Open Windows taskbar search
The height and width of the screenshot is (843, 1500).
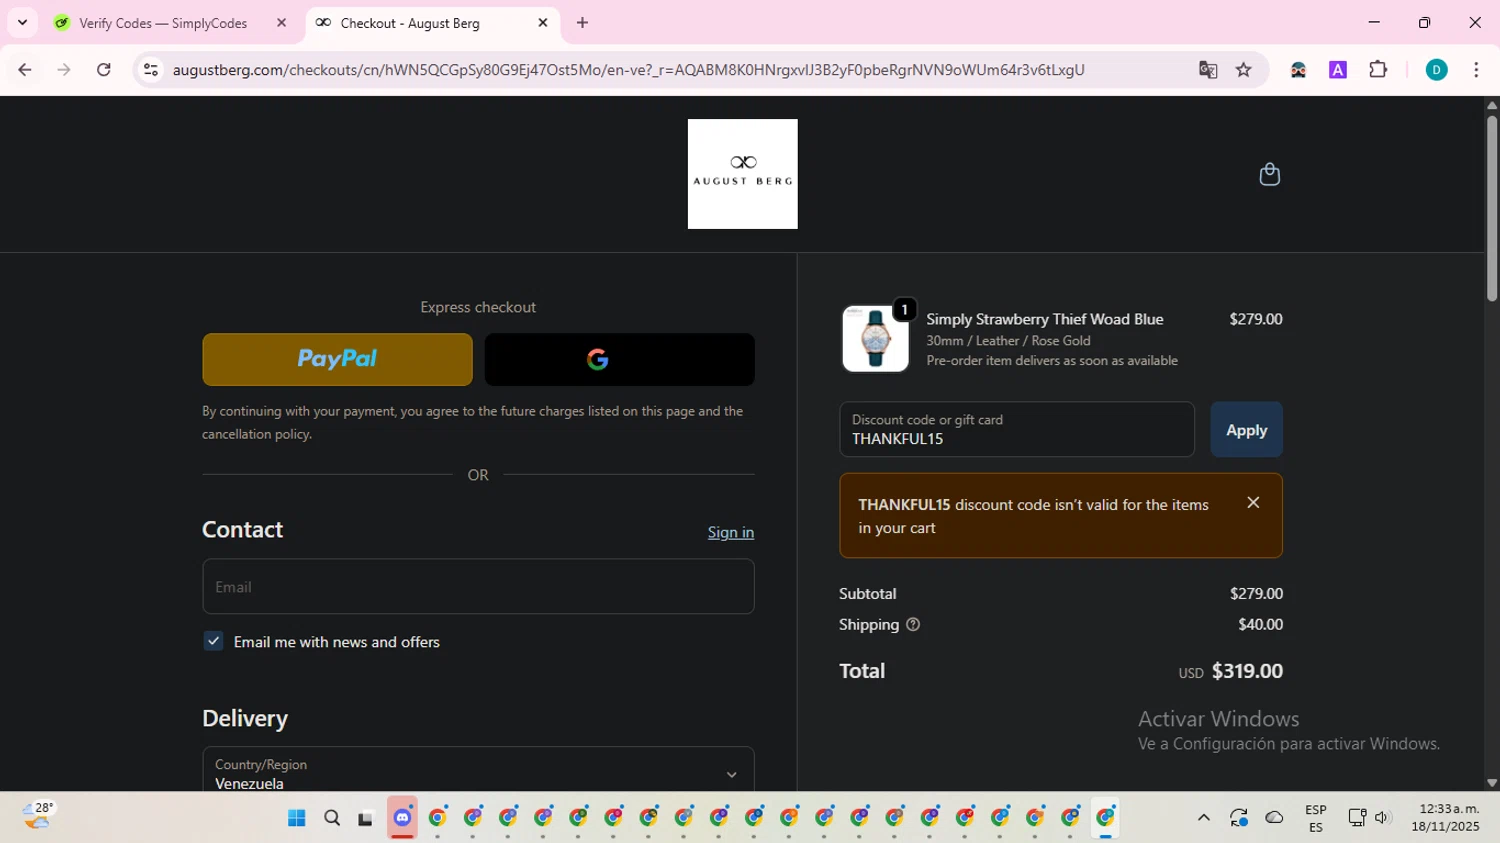click(x=332, y=818)
